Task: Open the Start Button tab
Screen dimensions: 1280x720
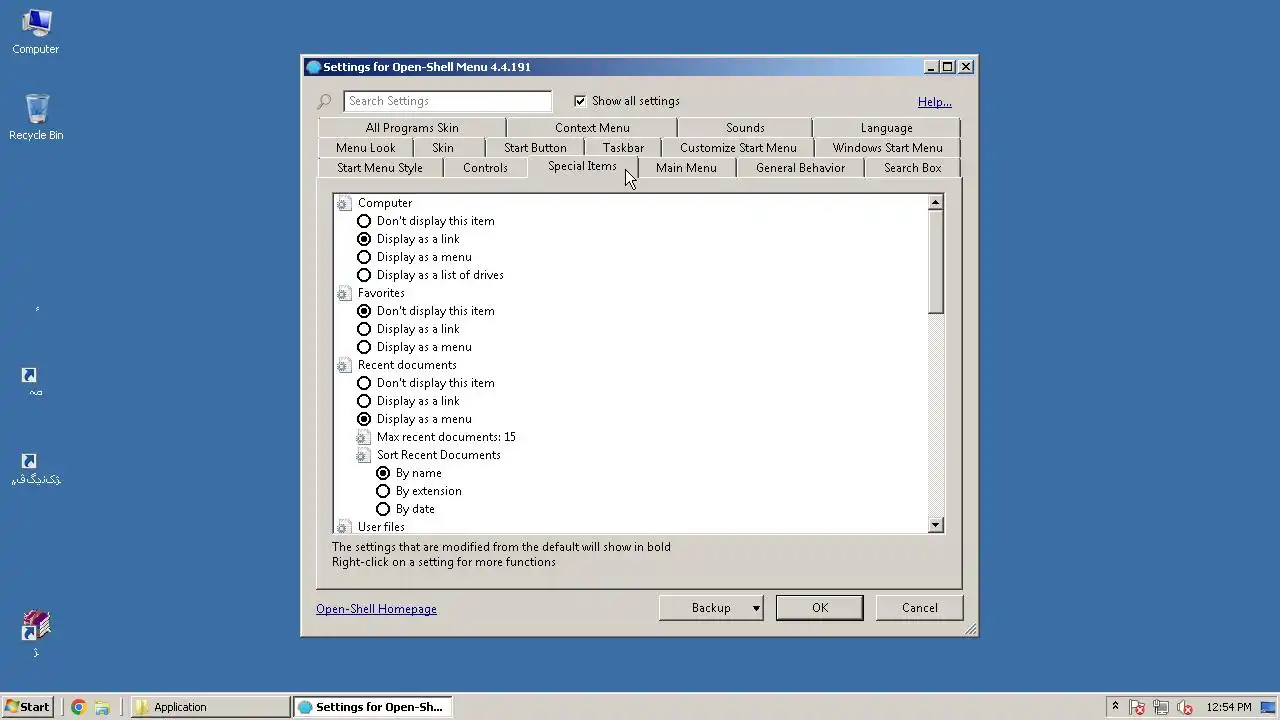Action: pyautogui.click(x=535, y=148)
